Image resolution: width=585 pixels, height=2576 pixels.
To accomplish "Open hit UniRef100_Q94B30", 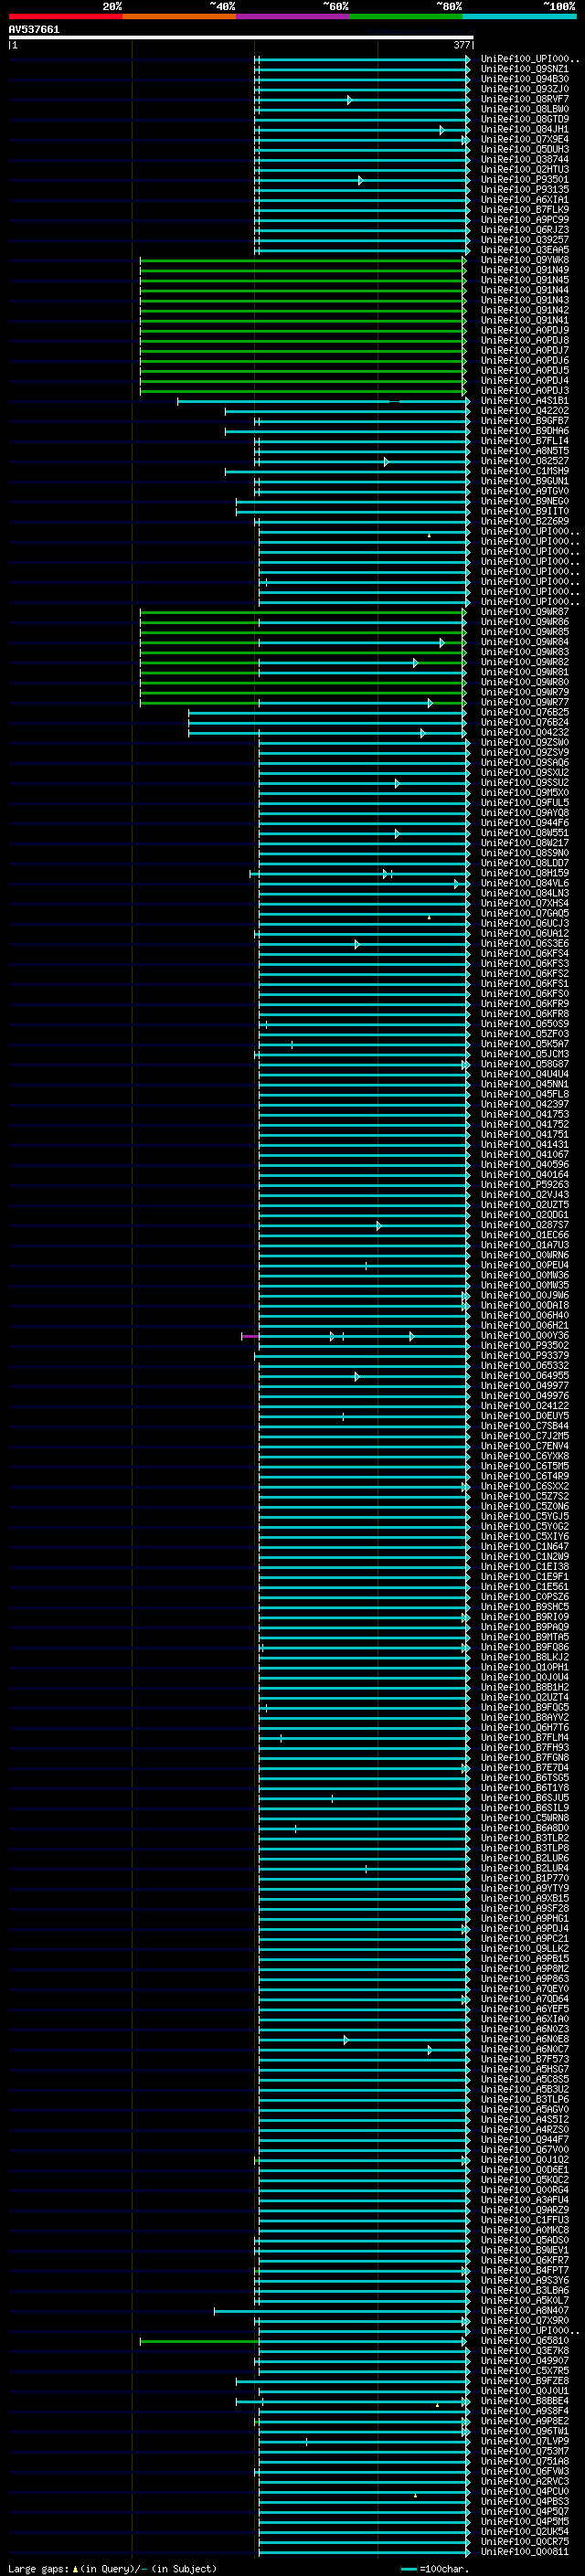I will click(x=525, y=79).
